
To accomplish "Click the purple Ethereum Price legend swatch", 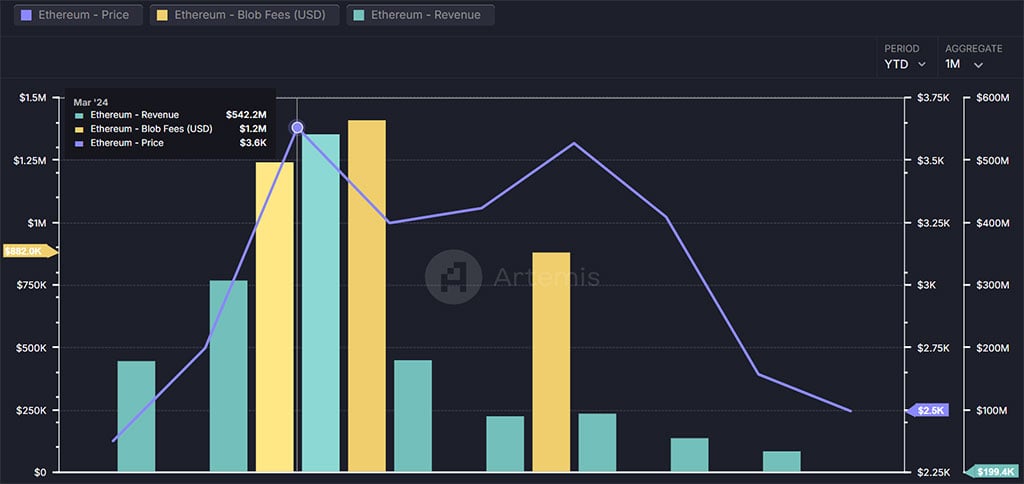I will [27, 15].
